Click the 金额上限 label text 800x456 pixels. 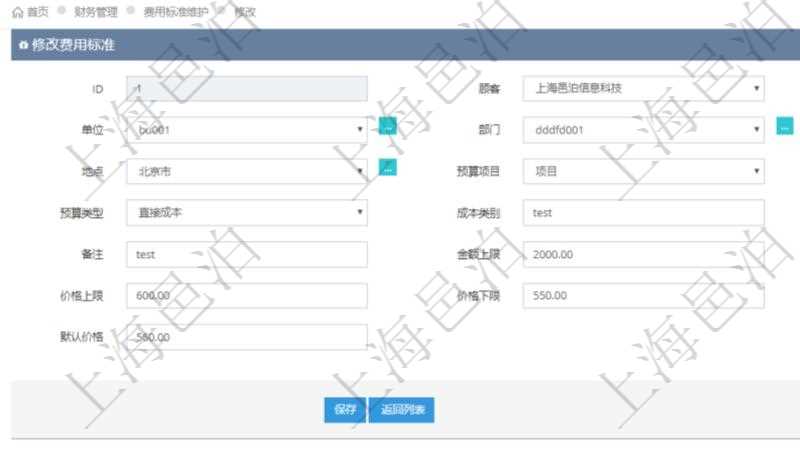478,255
